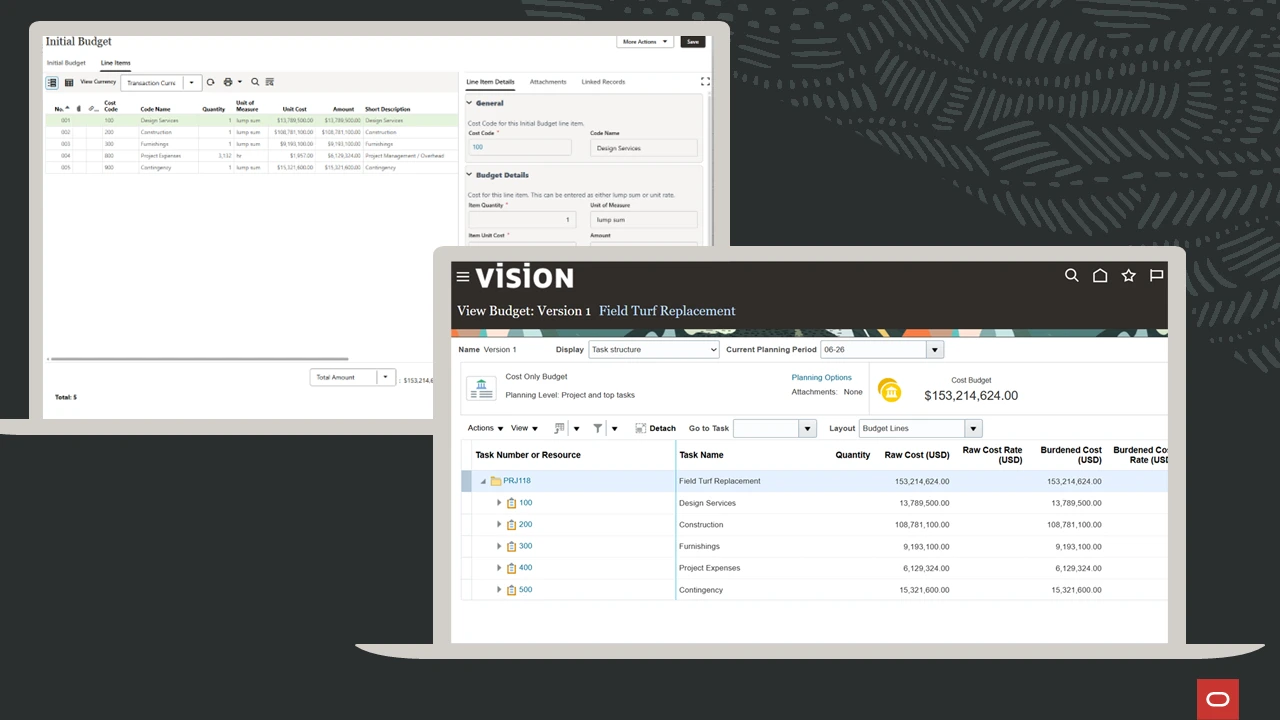Open the Current Planning Period dropdown
The height and width of the screenshot is (720, 1280).
934,350
